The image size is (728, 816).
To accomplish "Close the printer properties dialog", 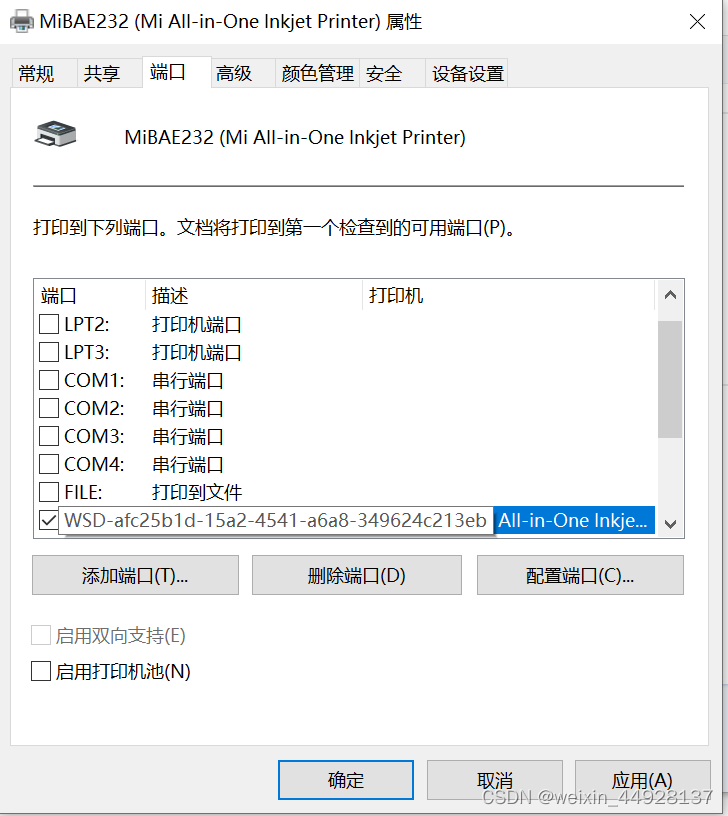I will [x=697, y=21].
